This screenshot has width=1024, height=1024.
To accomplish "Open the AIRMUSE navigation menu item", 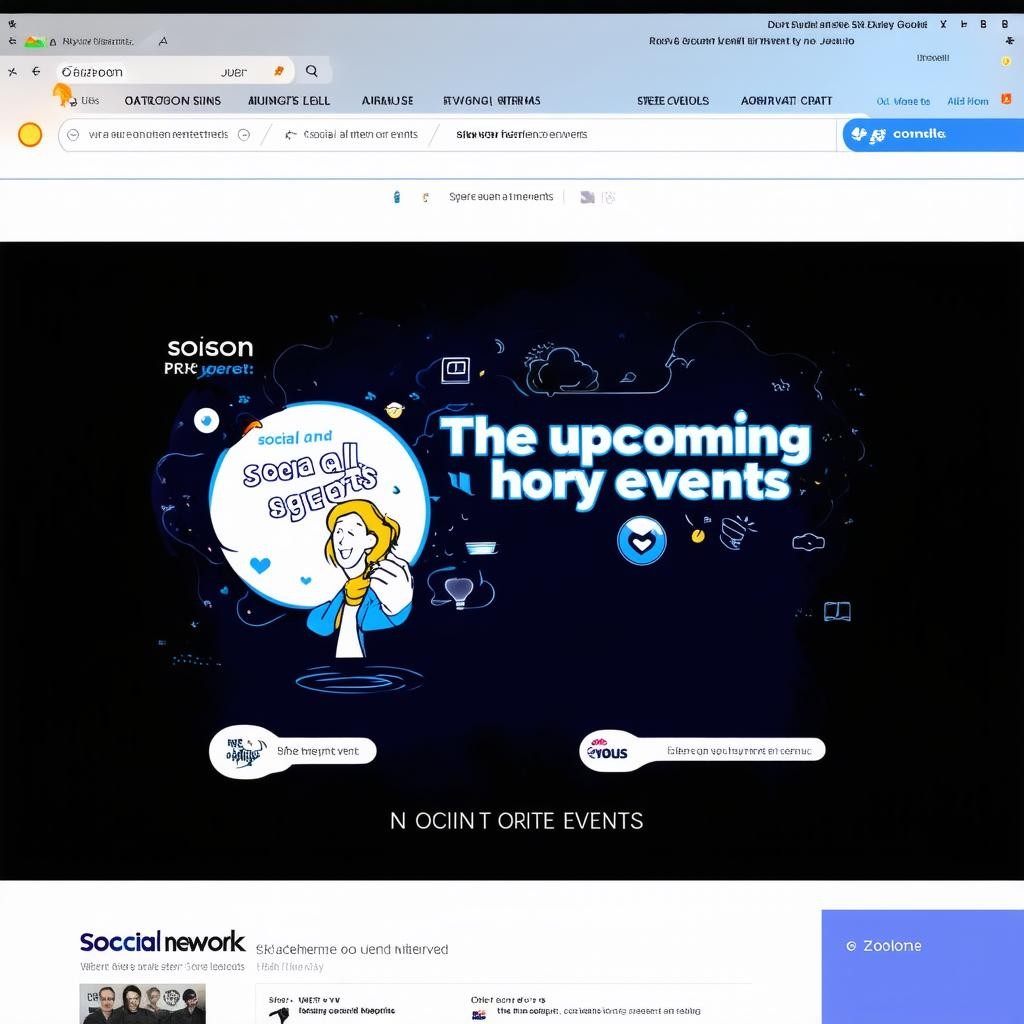I will coord(387,101).
